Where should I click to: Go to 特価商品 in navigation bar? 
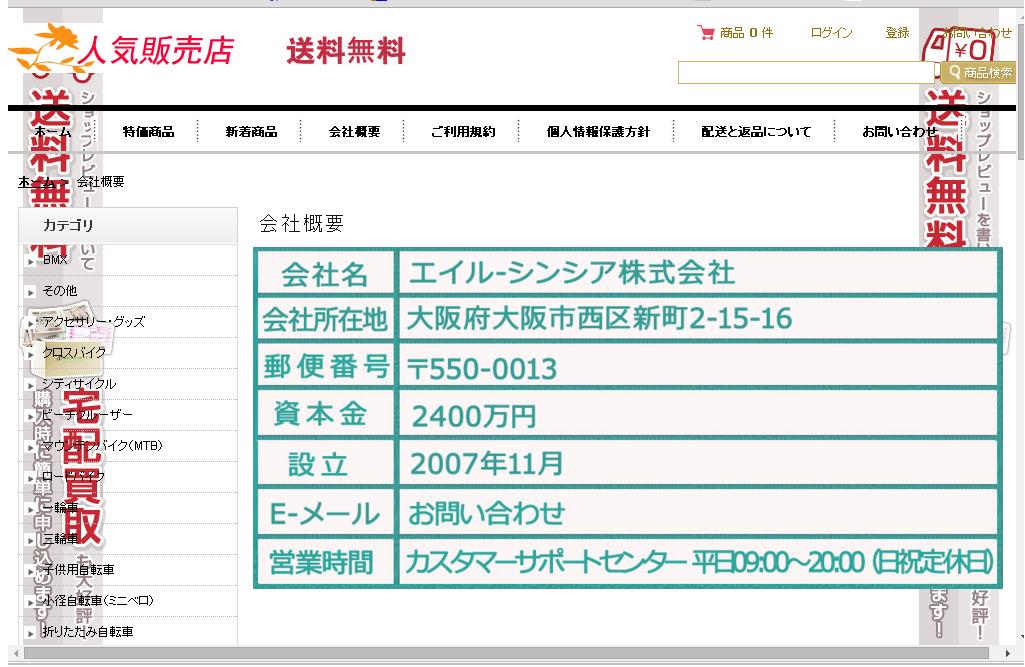pos(148,131)
